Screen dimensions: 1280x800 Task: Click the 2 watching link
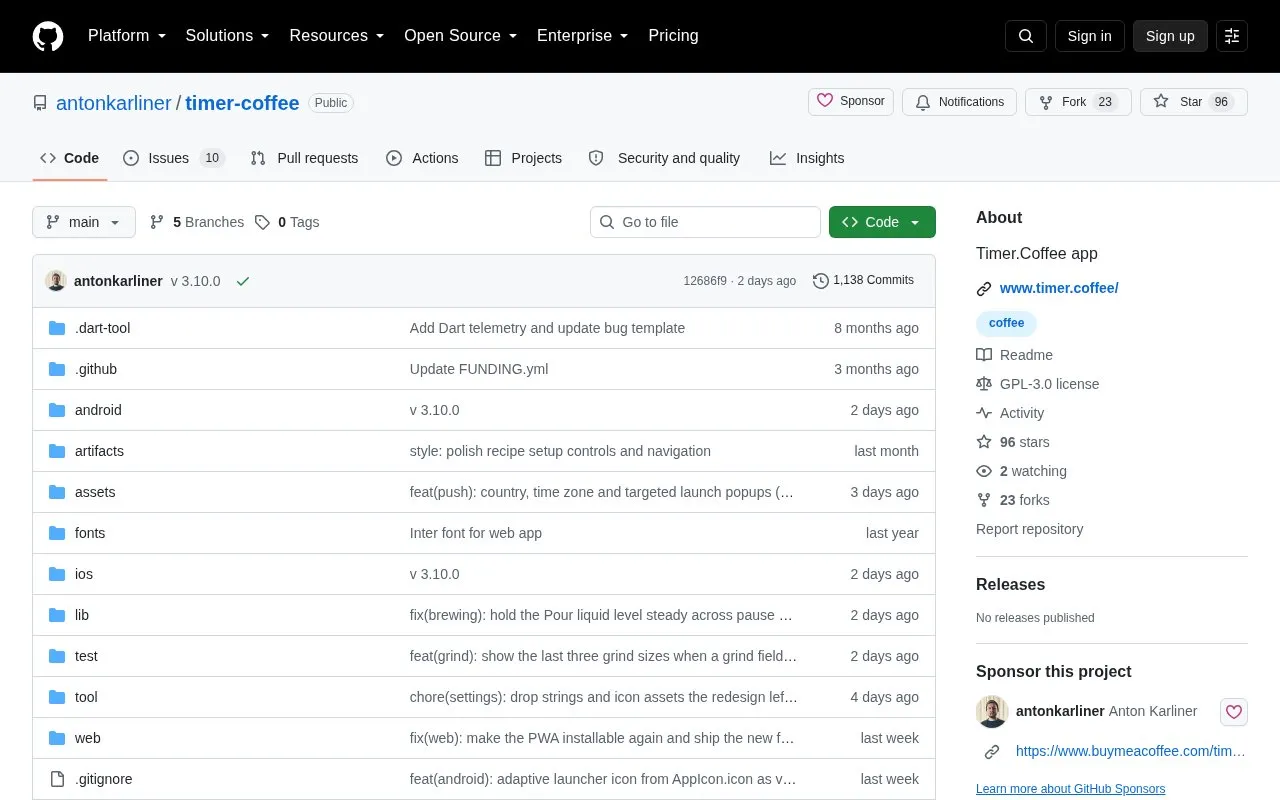1021,471
